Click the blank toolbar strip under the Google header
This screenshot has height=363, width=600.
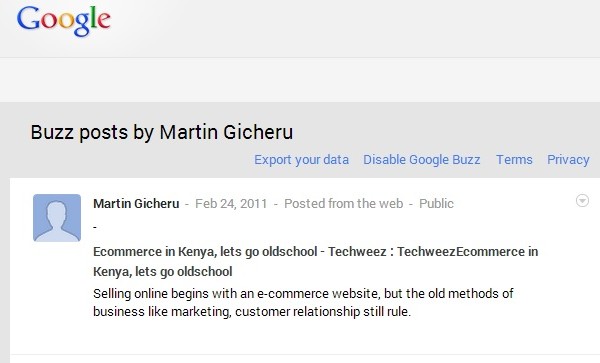tap(300, 80)
